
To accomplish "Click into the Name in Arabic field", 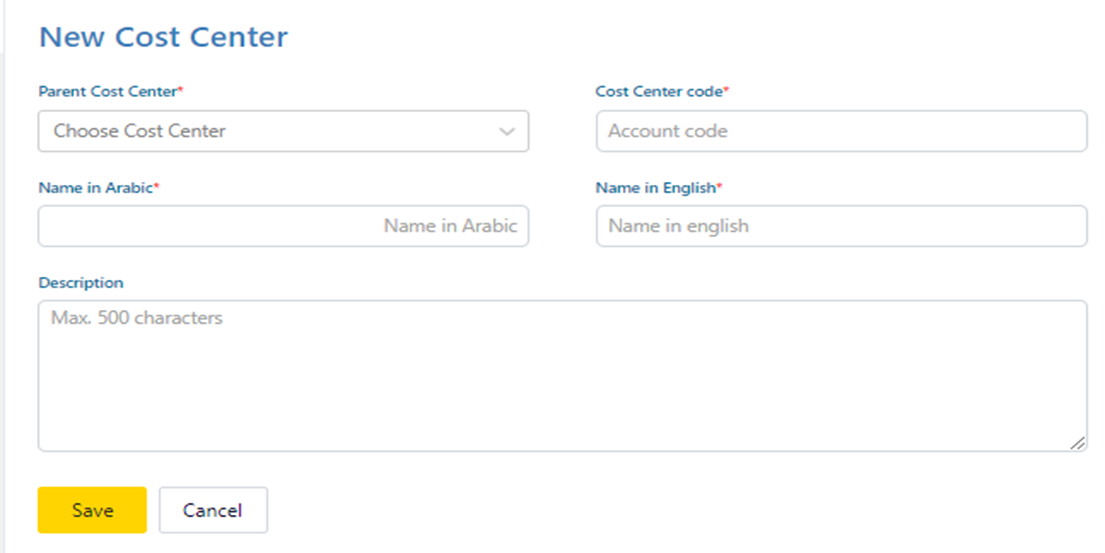I will 283,226.
